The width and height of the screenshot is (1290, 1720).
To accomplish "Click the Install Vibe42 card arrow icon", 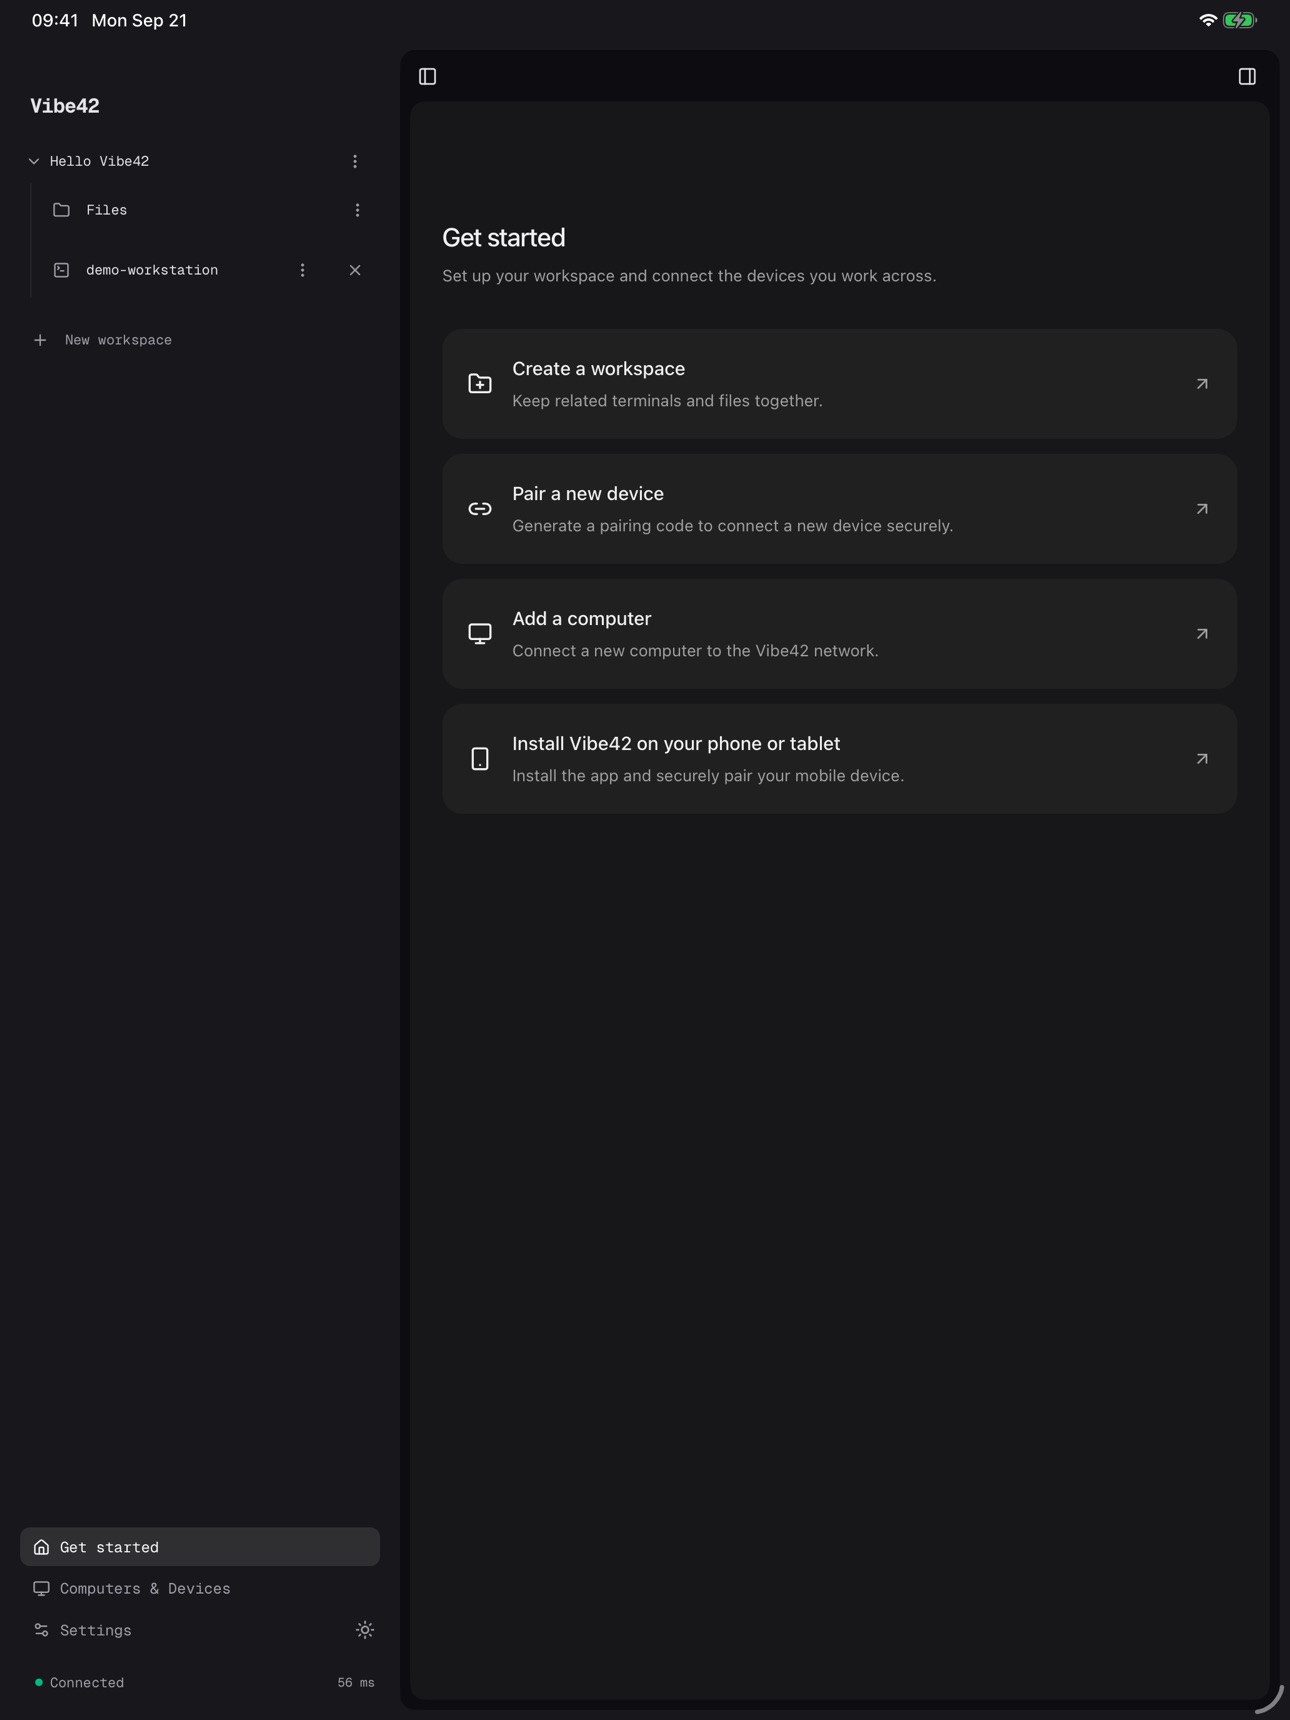I will click(1202, 759).
